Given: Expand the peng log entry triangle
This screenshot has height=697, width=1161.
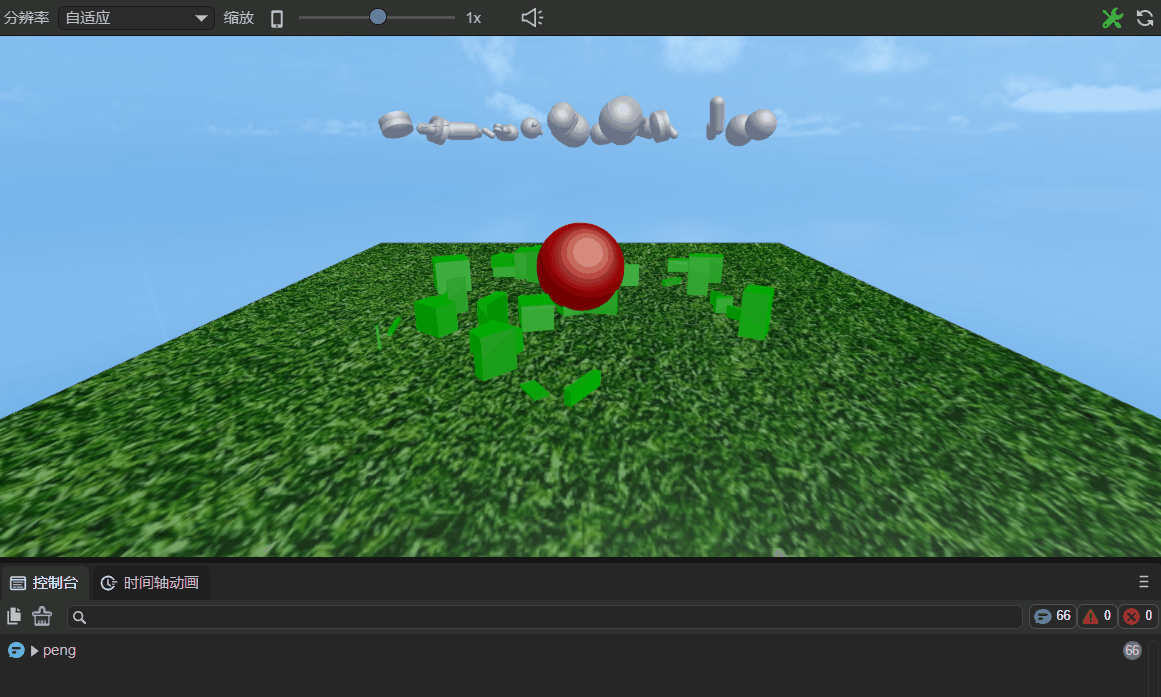Looking at the screenshot, I should coord(35,651).
